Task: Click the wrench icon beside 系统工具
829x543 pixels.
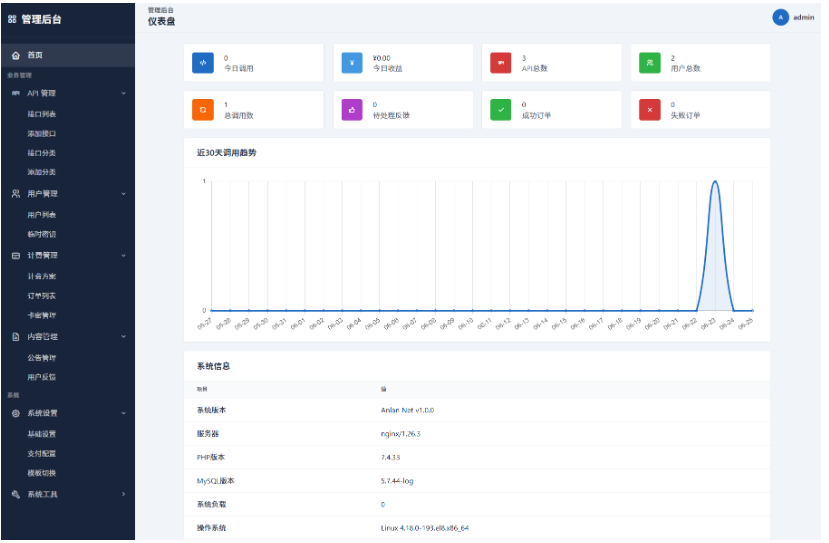Action: point(16,495)
